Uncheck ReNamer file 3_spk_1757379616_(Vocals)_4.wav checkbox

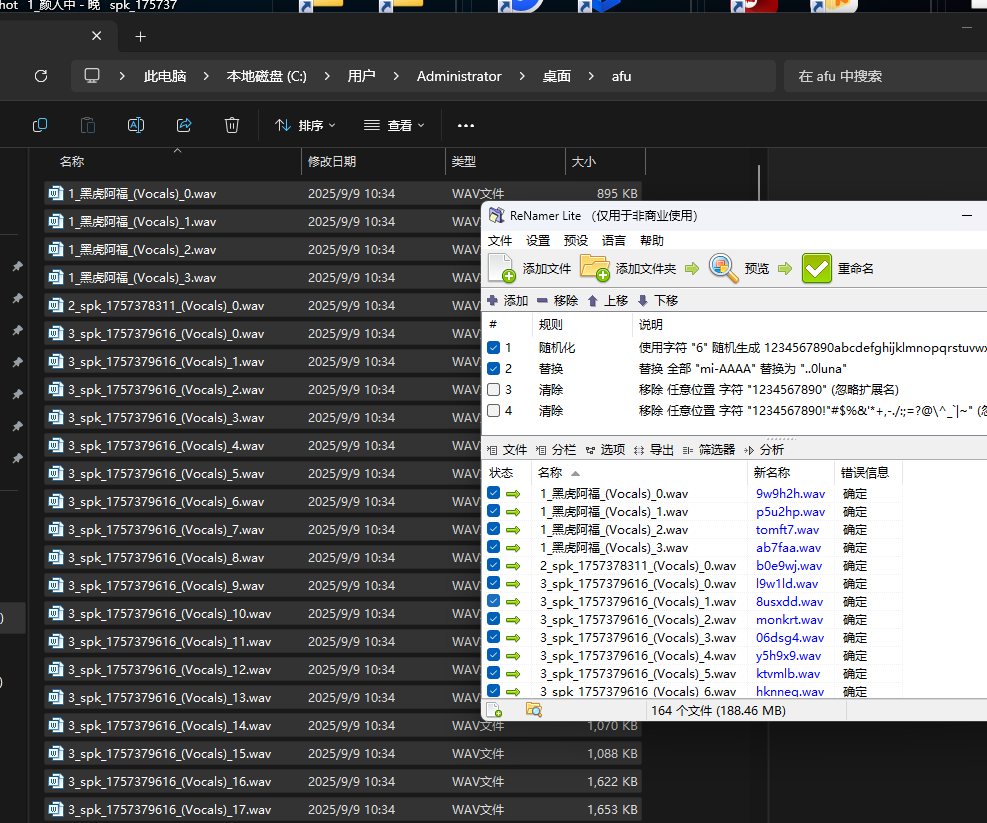[x=494, y=655]
